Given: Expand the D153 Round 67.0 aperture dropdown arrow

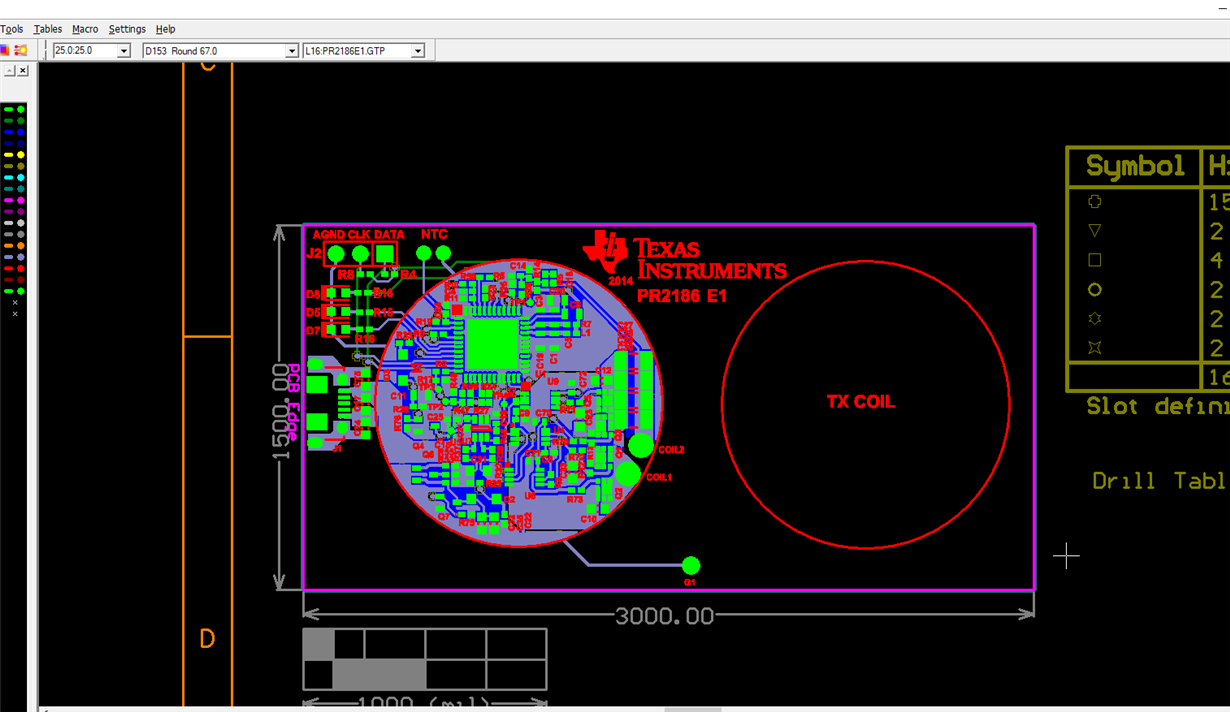Looking at the screenshot, I should (x=292, y=50).
